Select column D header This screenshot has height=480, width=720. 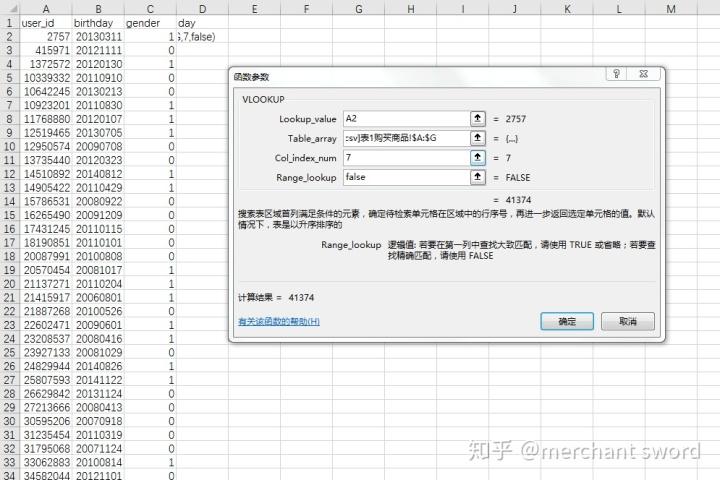202,9
